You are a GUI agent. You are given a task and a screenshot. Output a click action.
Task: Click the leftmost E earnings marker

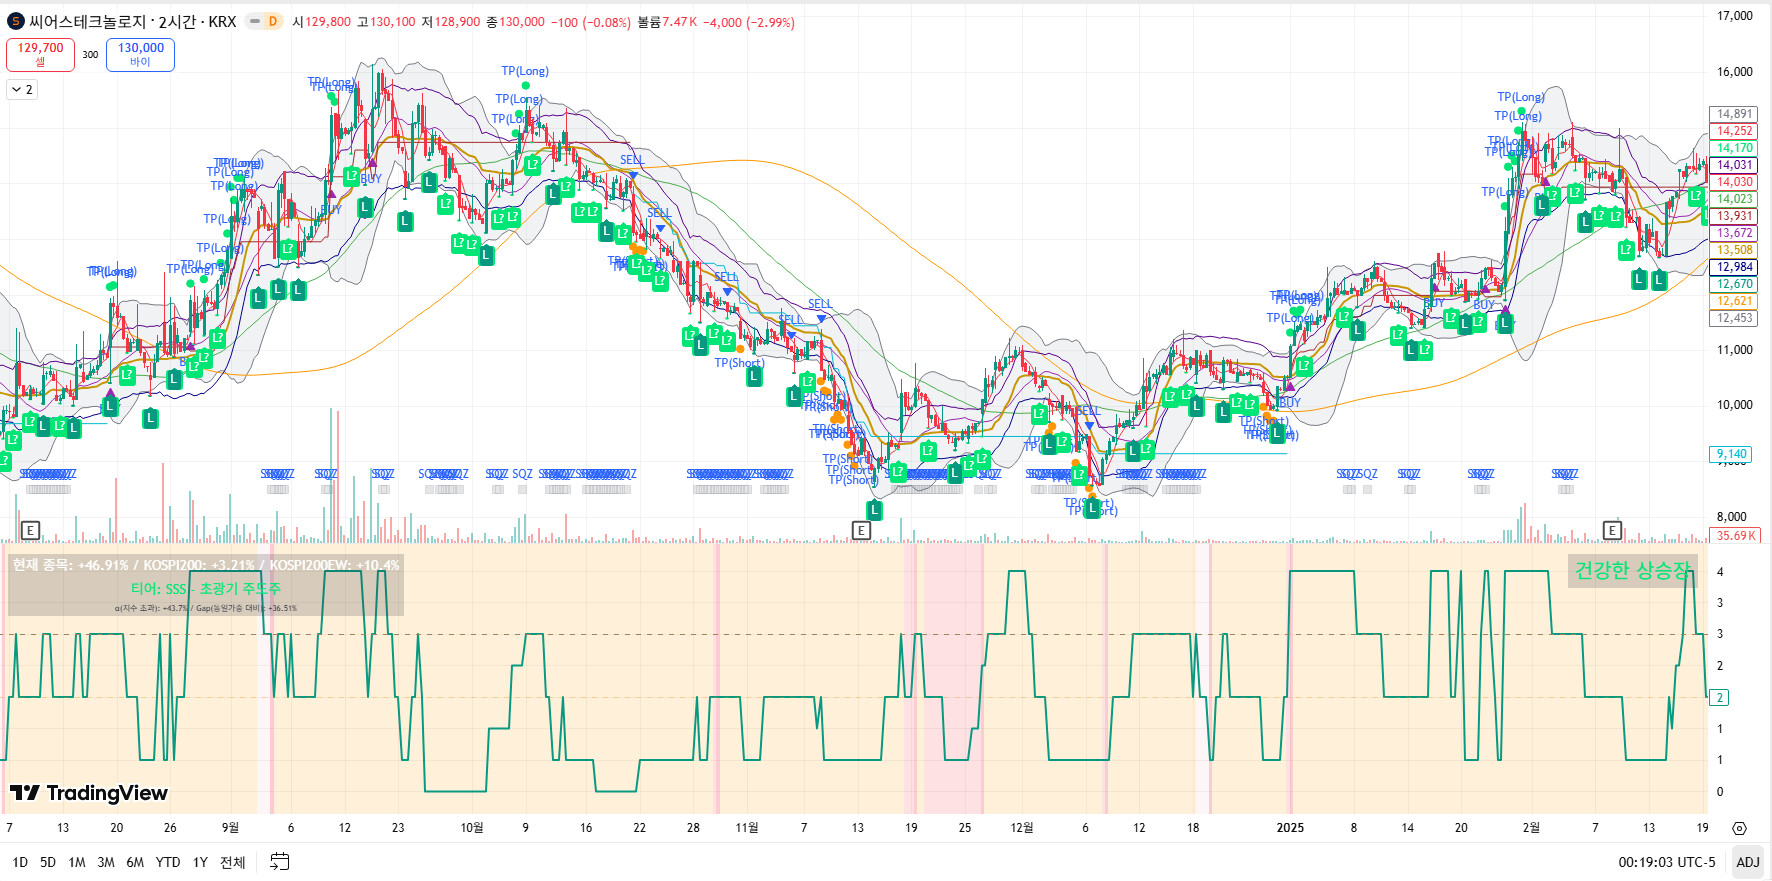(x=30, y=530)
